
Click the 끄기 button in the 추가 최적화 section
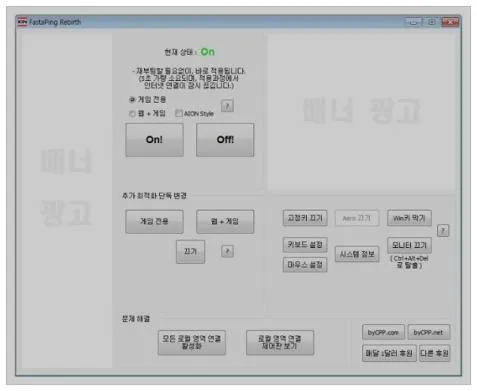[x=190, y=252]
